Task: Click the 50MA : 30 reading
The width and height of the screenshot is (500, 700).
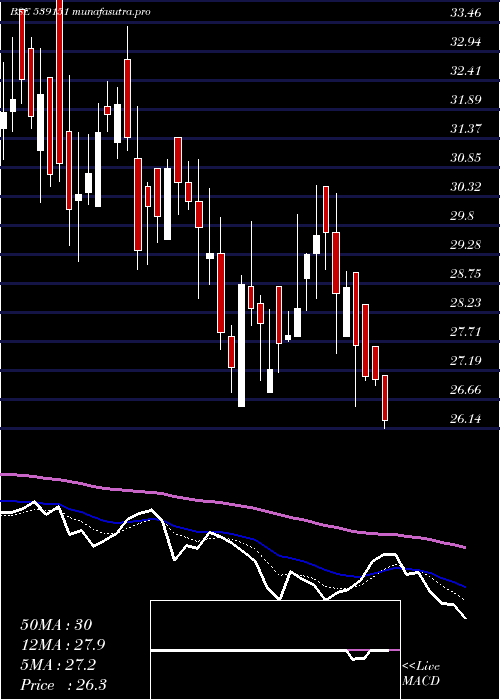Action: pos(56,625)
